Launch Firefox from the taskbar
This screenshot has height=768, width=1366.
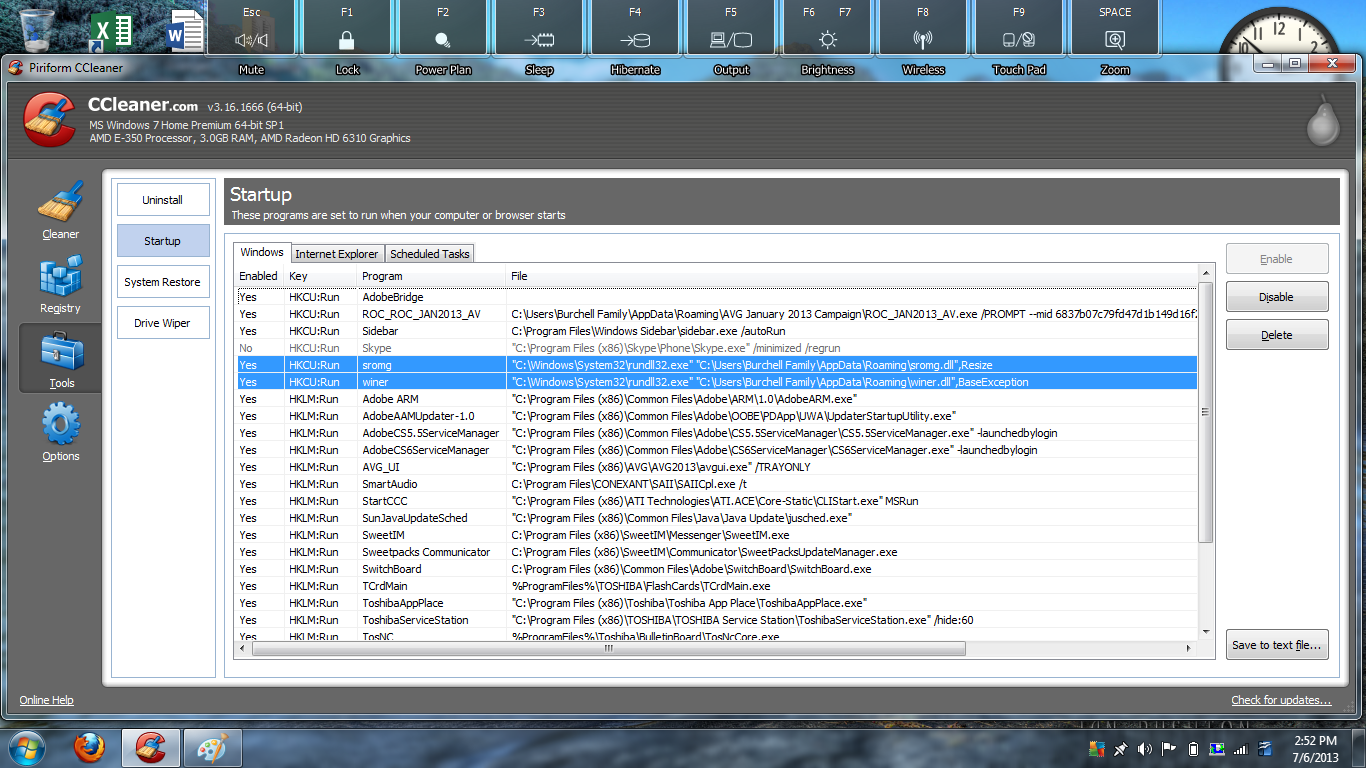click(x=90, y=748)
